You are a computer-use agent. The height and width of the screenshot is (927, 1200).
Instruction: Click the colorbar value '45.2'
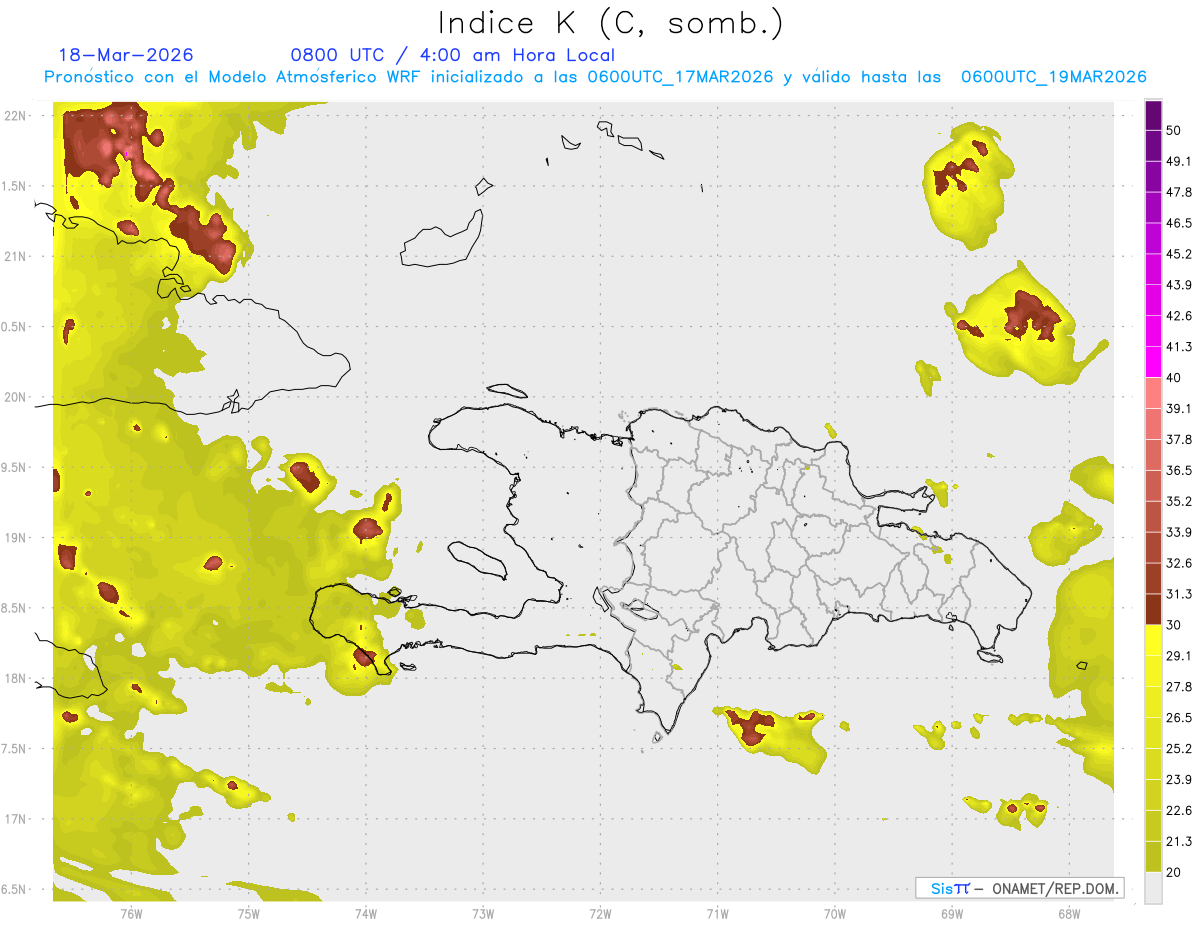(x=1179, y=254)
